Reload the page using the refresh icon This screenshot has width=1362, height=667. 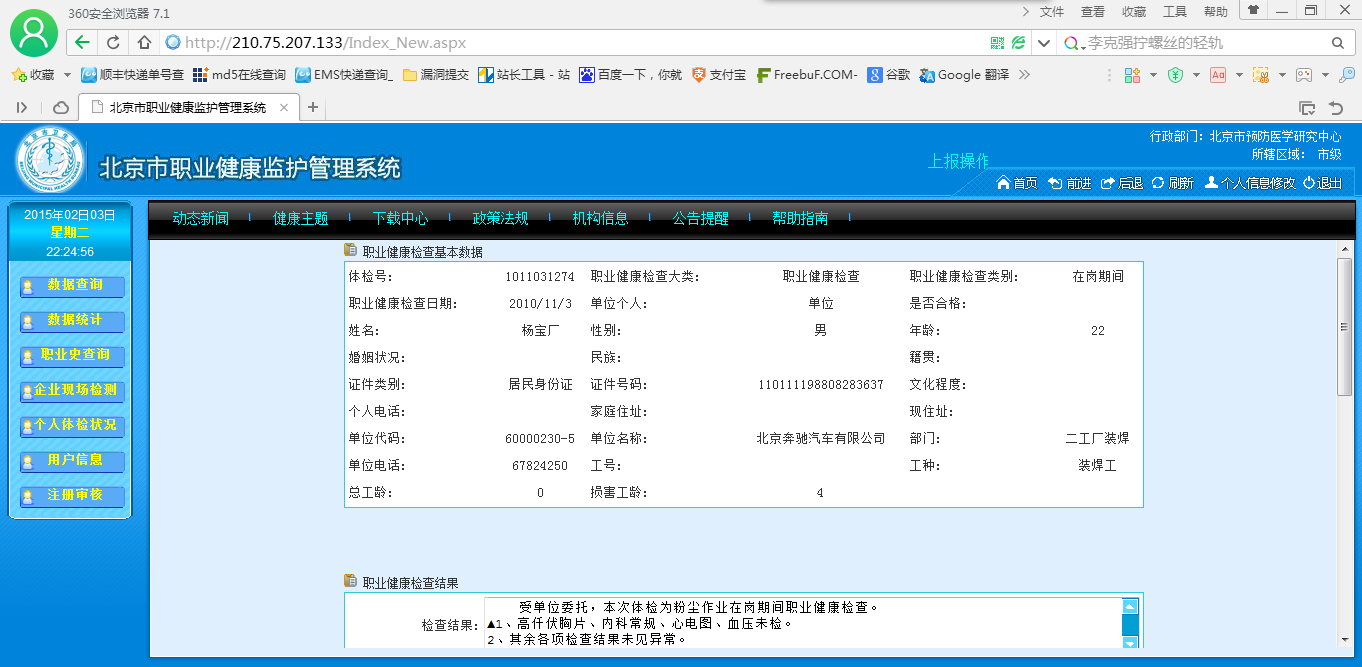point(113,43)
